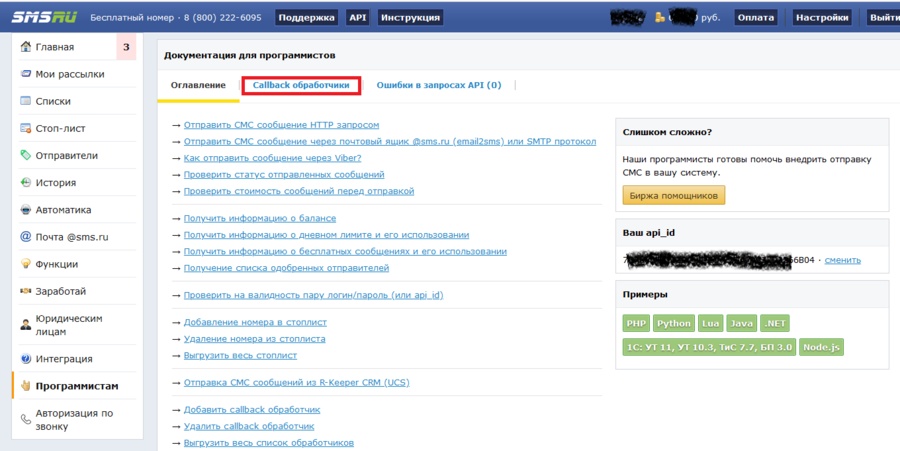
Task: Click the history icon beside История
Action: click(x=25, y=182)
